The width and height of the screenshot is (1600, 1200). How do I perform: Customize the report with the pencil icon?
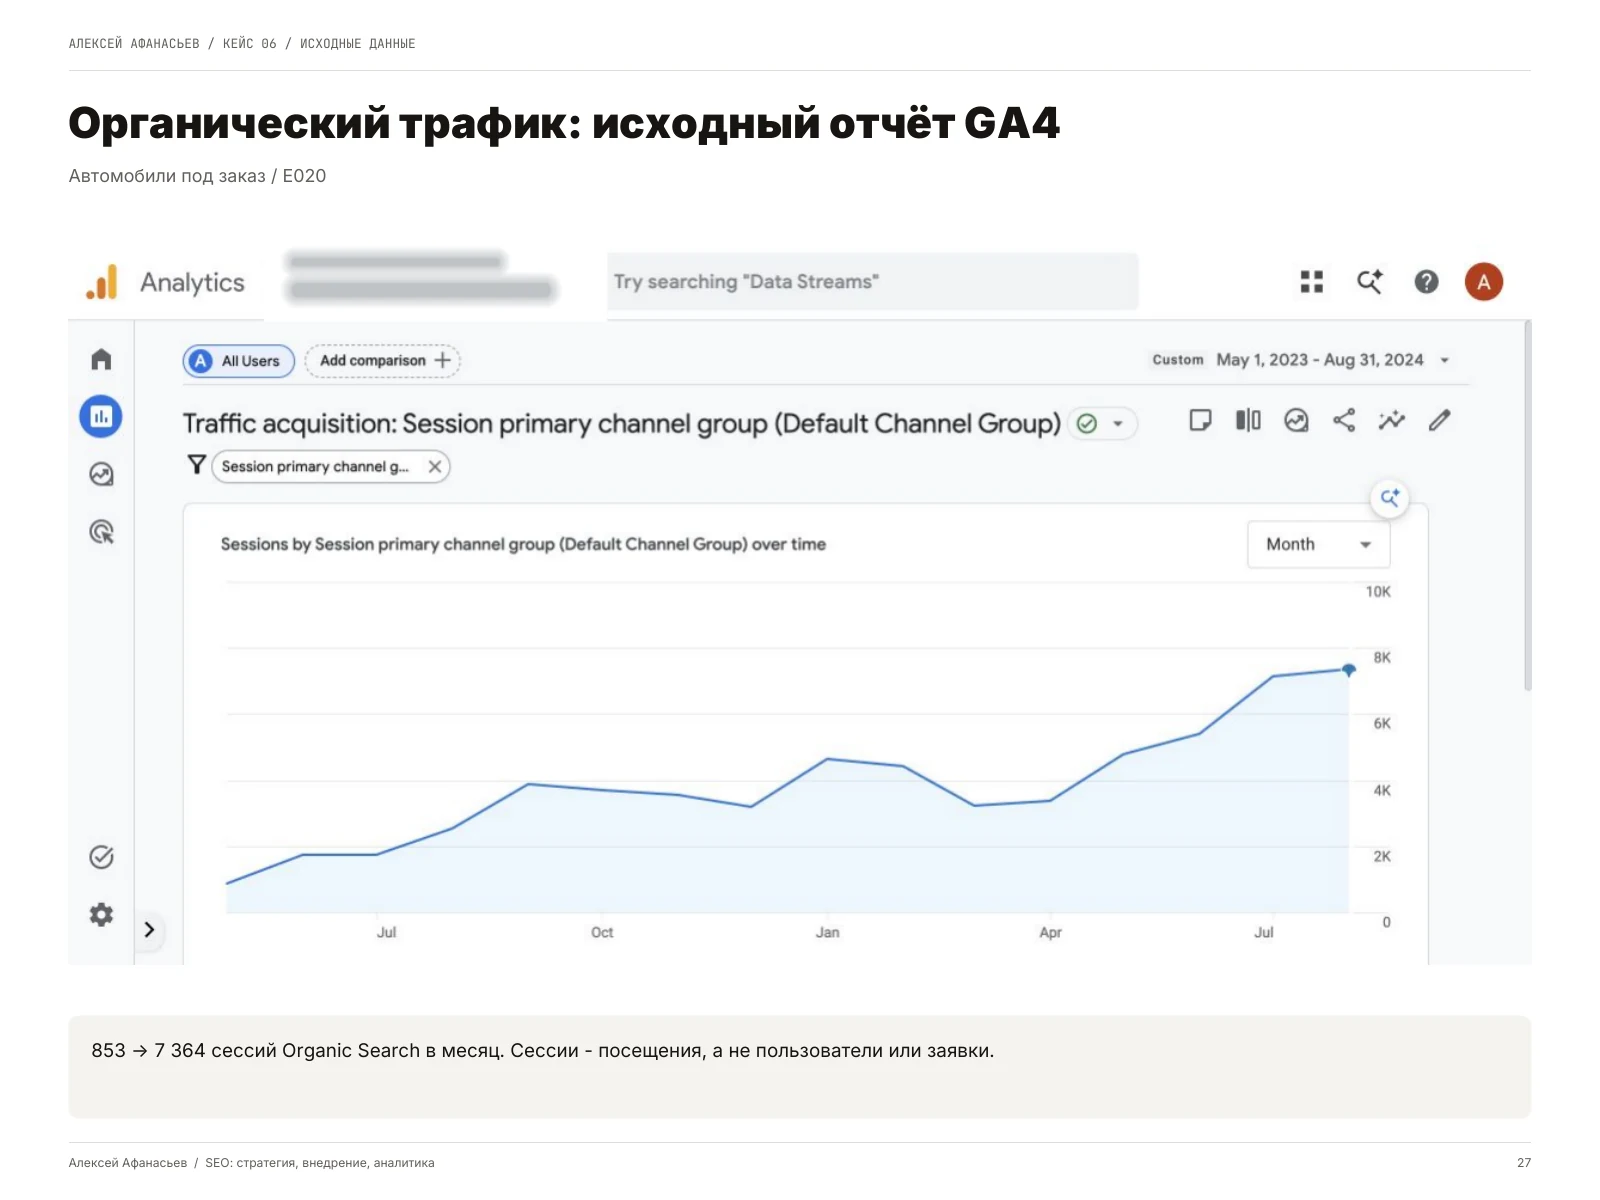(x=1440, y=420)
